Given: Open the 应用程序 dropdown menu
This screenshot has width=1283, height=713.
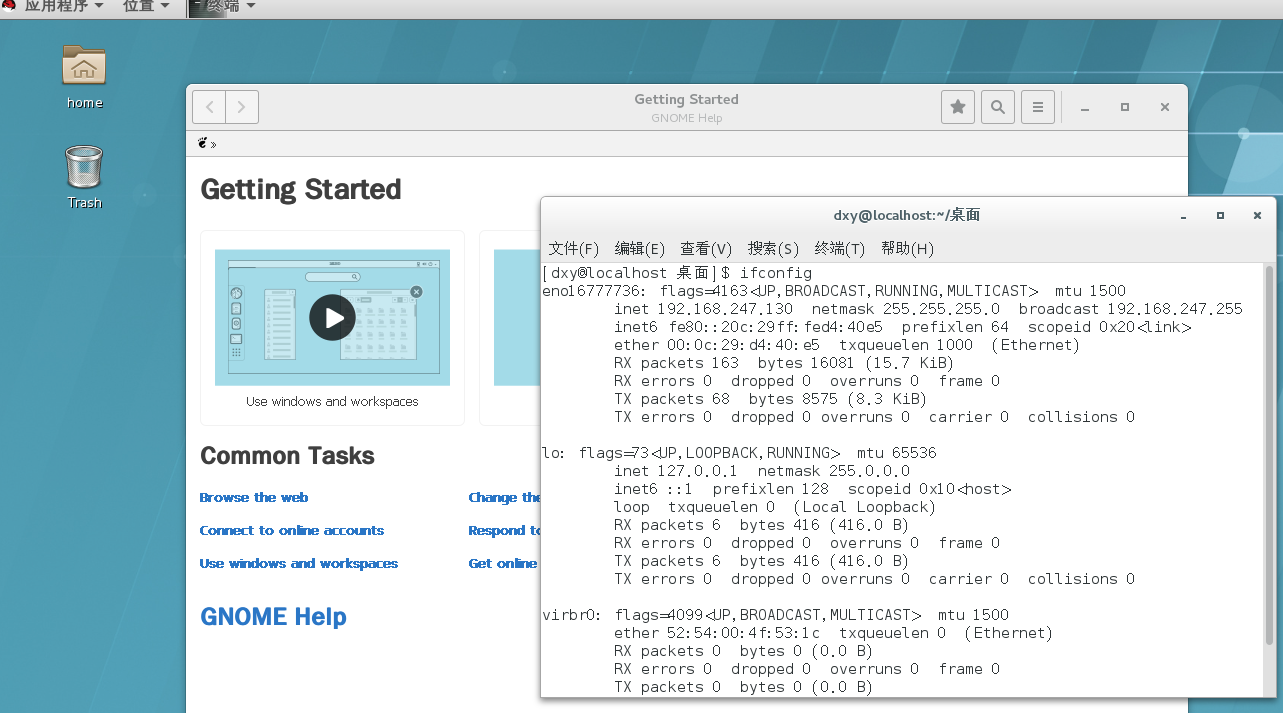Looking at the screenshot, I should click(x=55, y=5).
